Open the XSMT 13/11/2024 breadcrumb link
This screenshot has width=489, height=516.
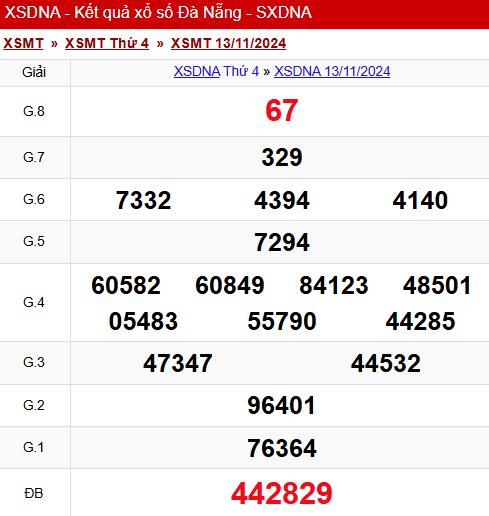[x=228, y=43]
